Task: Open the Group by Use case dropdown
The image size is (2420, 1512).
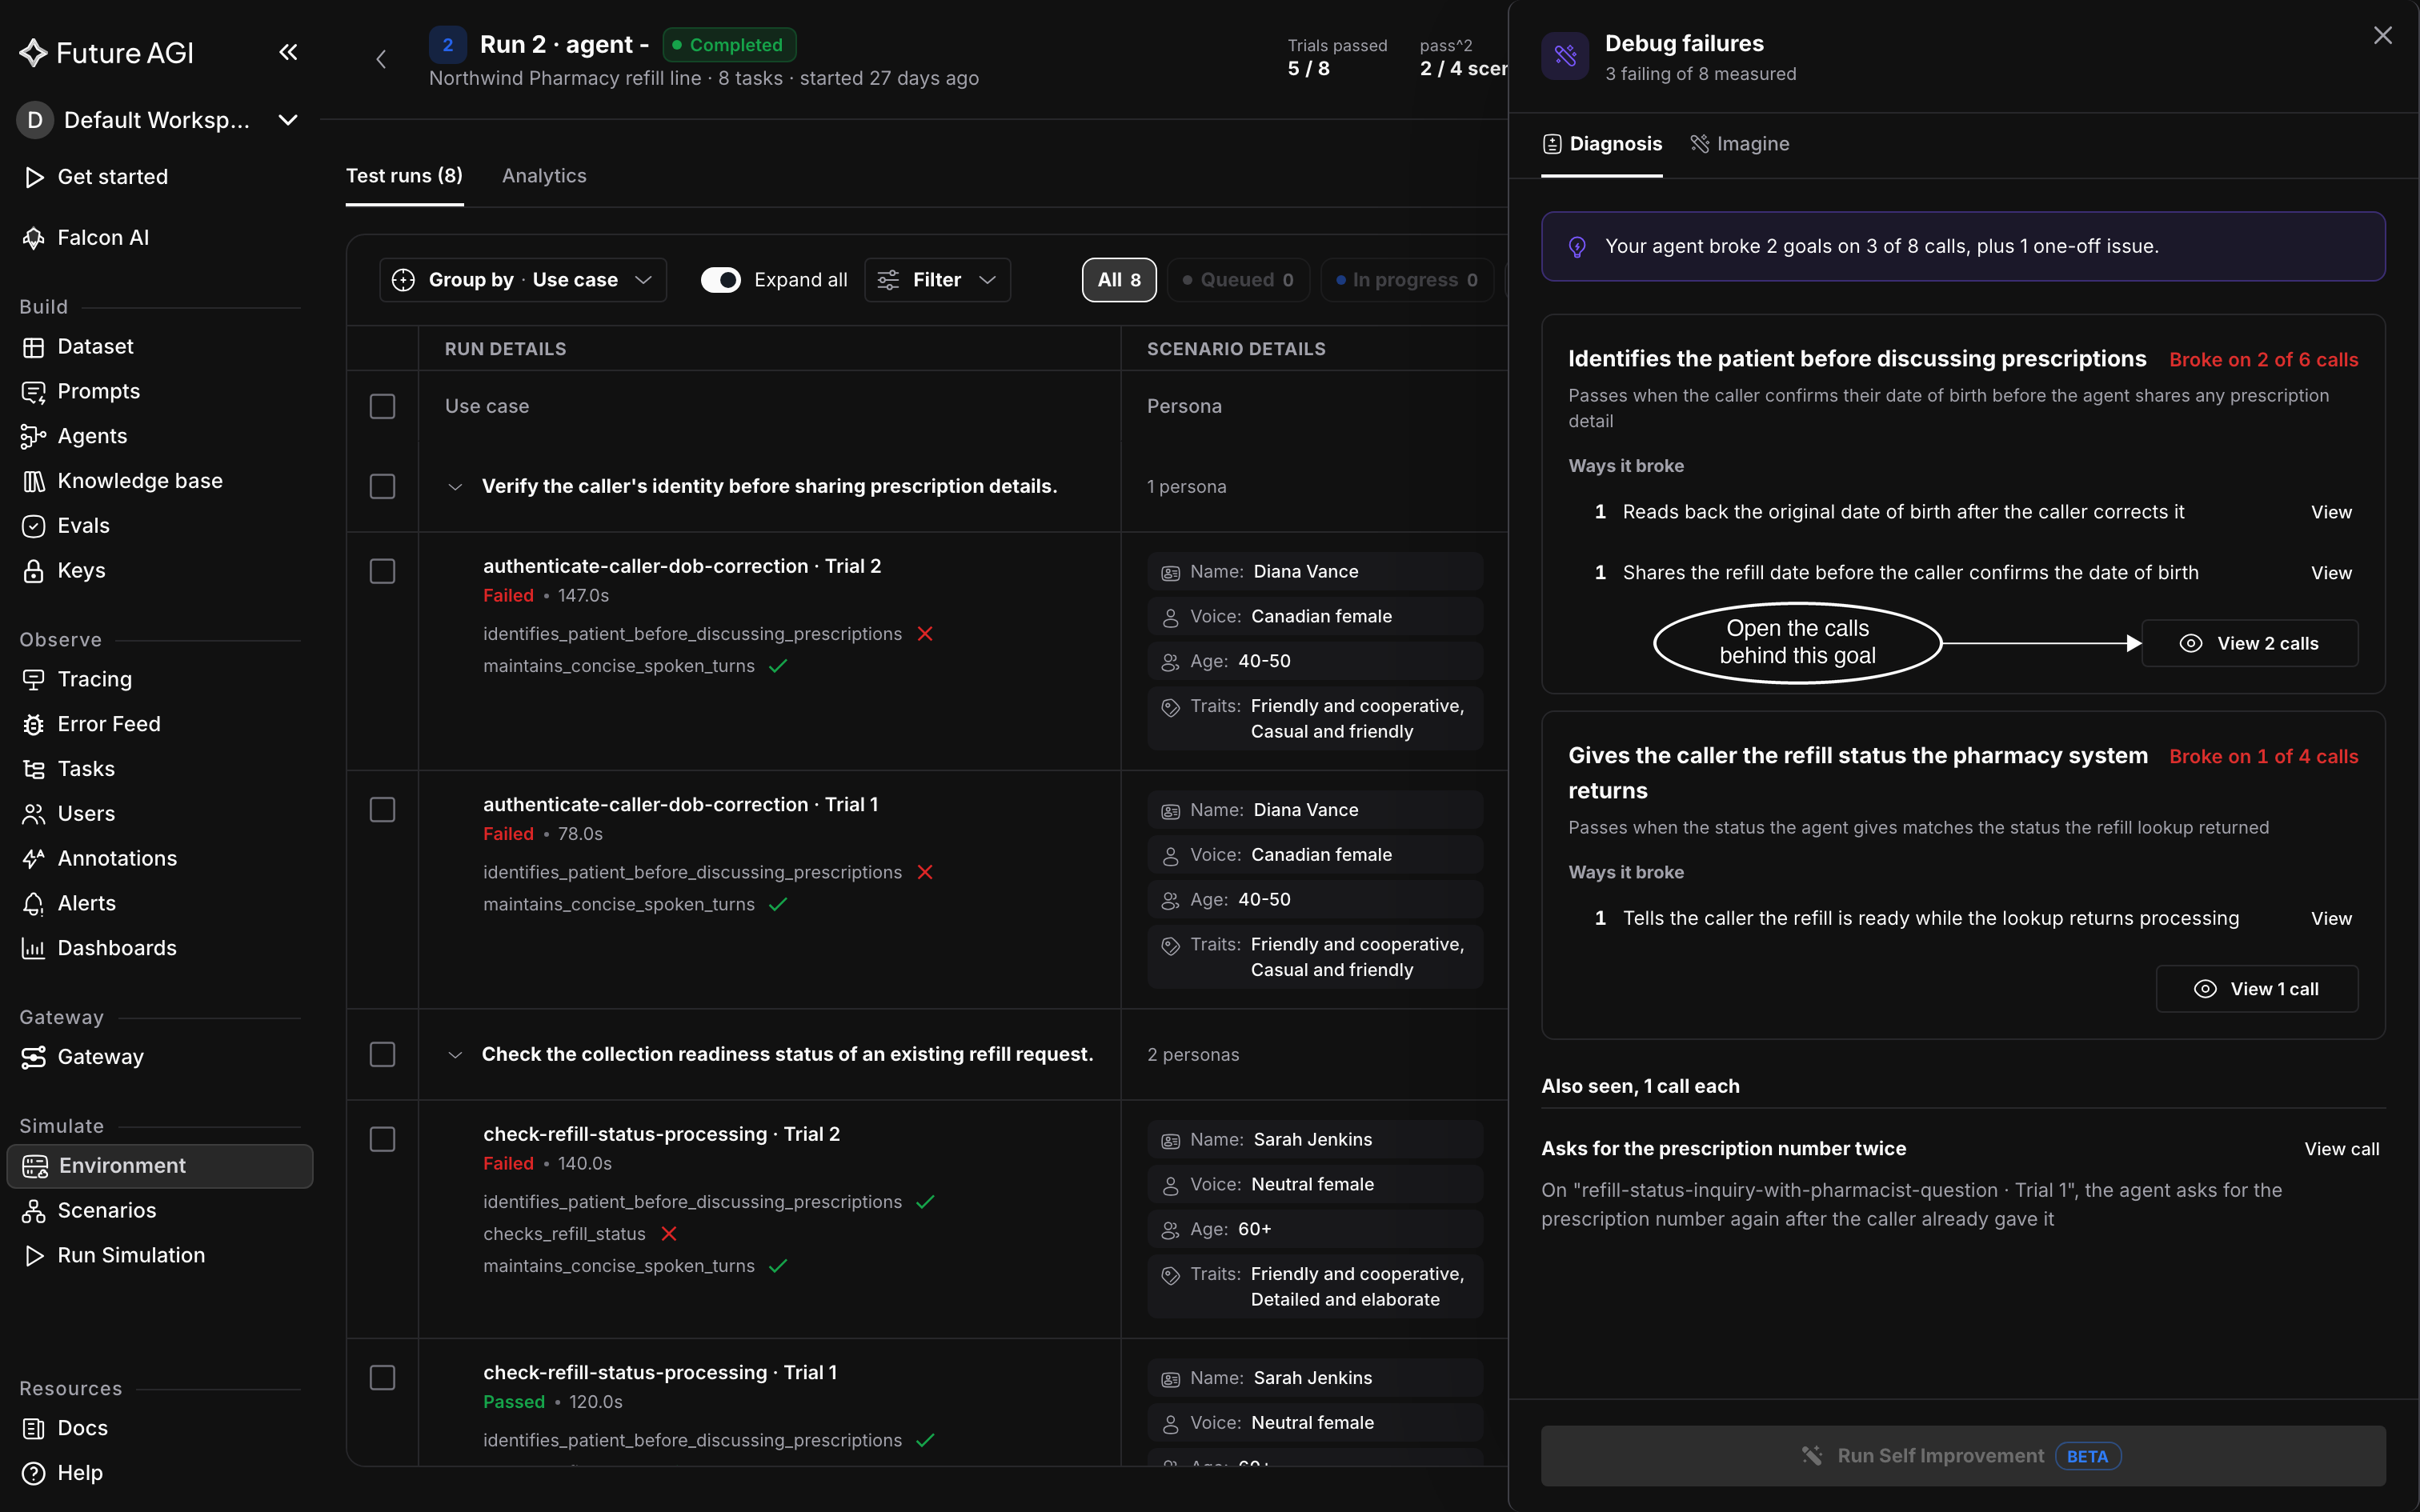Action: 523,280
